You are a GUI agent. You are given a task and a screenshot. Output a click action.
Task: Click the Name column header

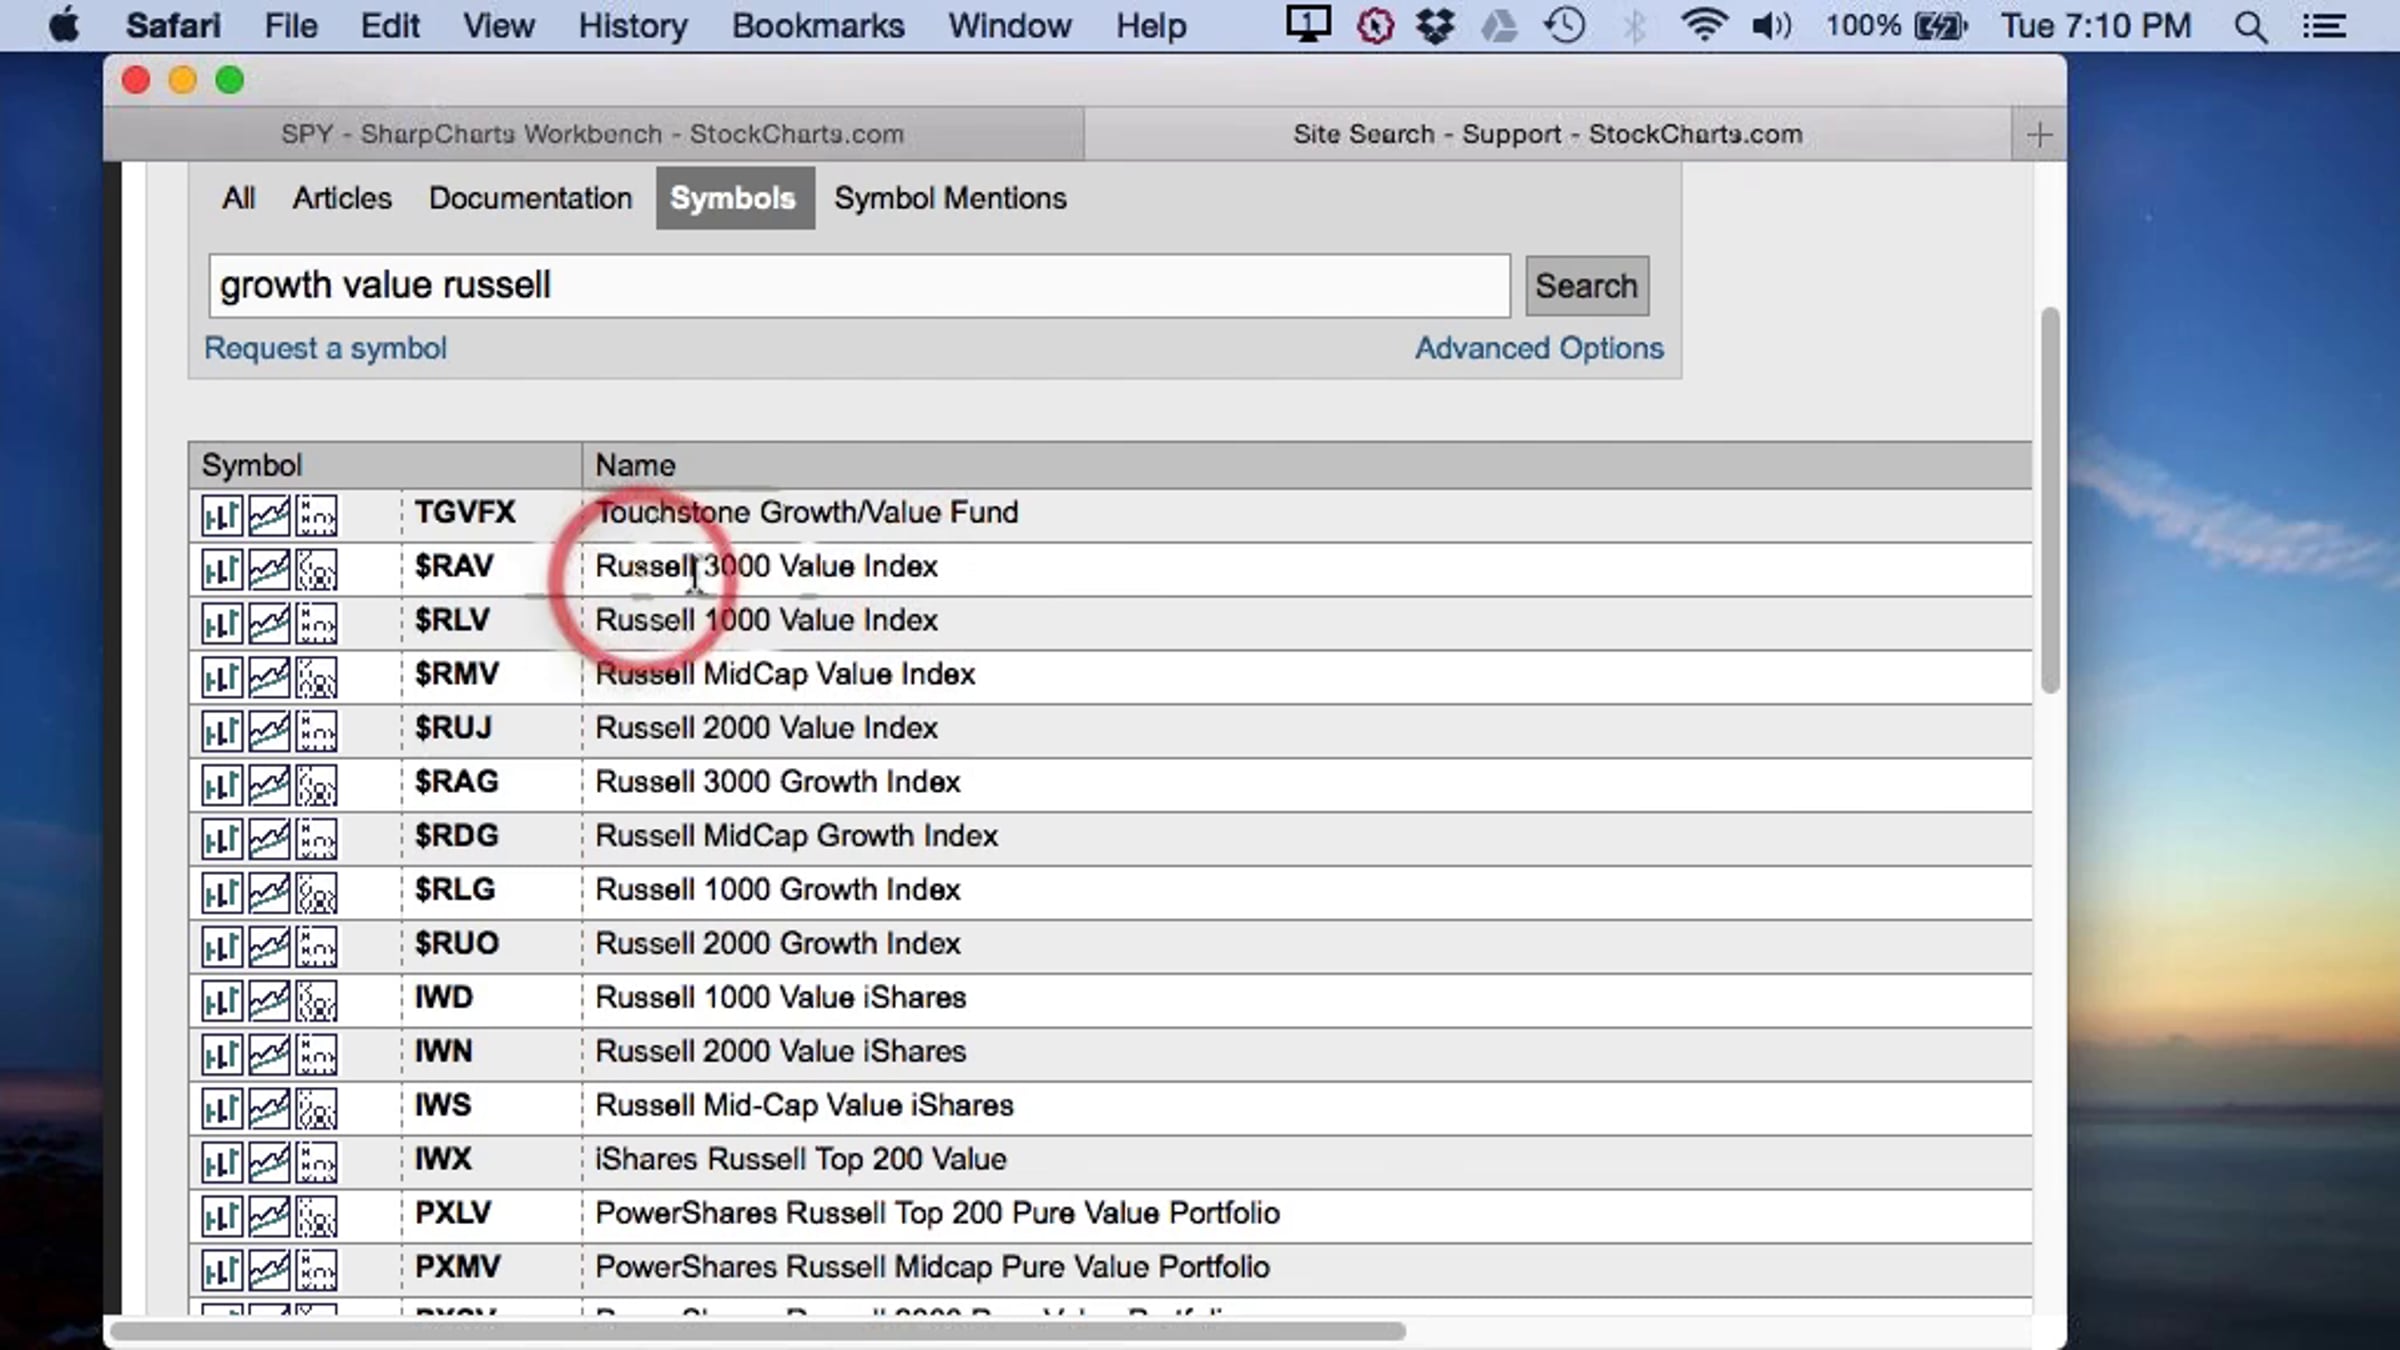1307,465
